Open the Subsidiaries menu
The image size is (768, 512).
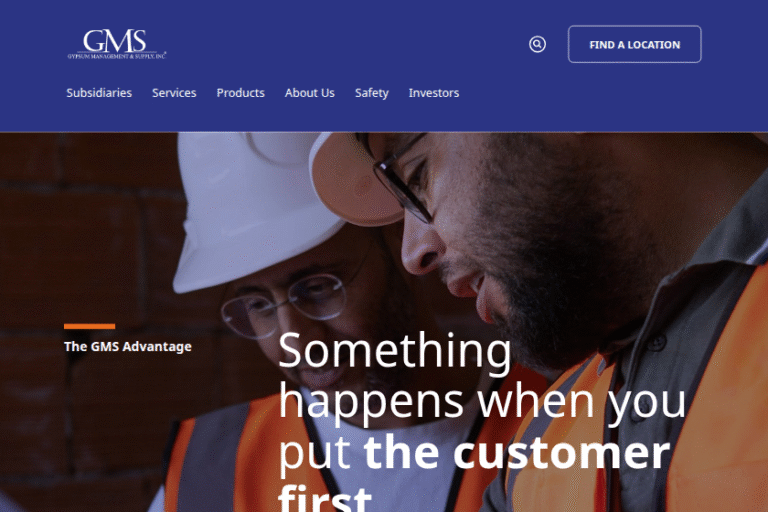point(99,93)
